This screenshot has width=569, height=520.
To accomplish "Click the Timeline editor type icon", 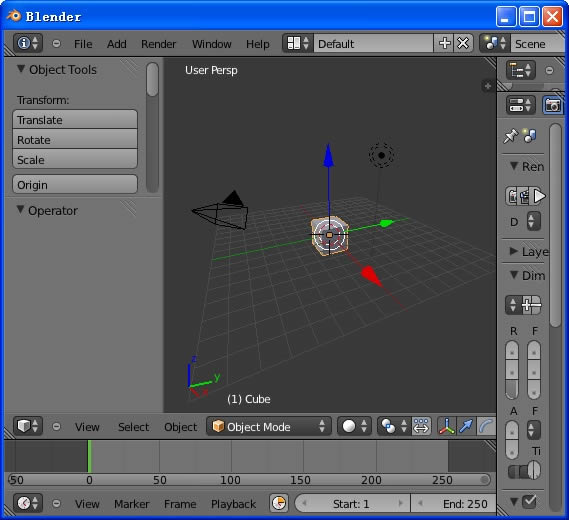I will [x=28, y=503].
